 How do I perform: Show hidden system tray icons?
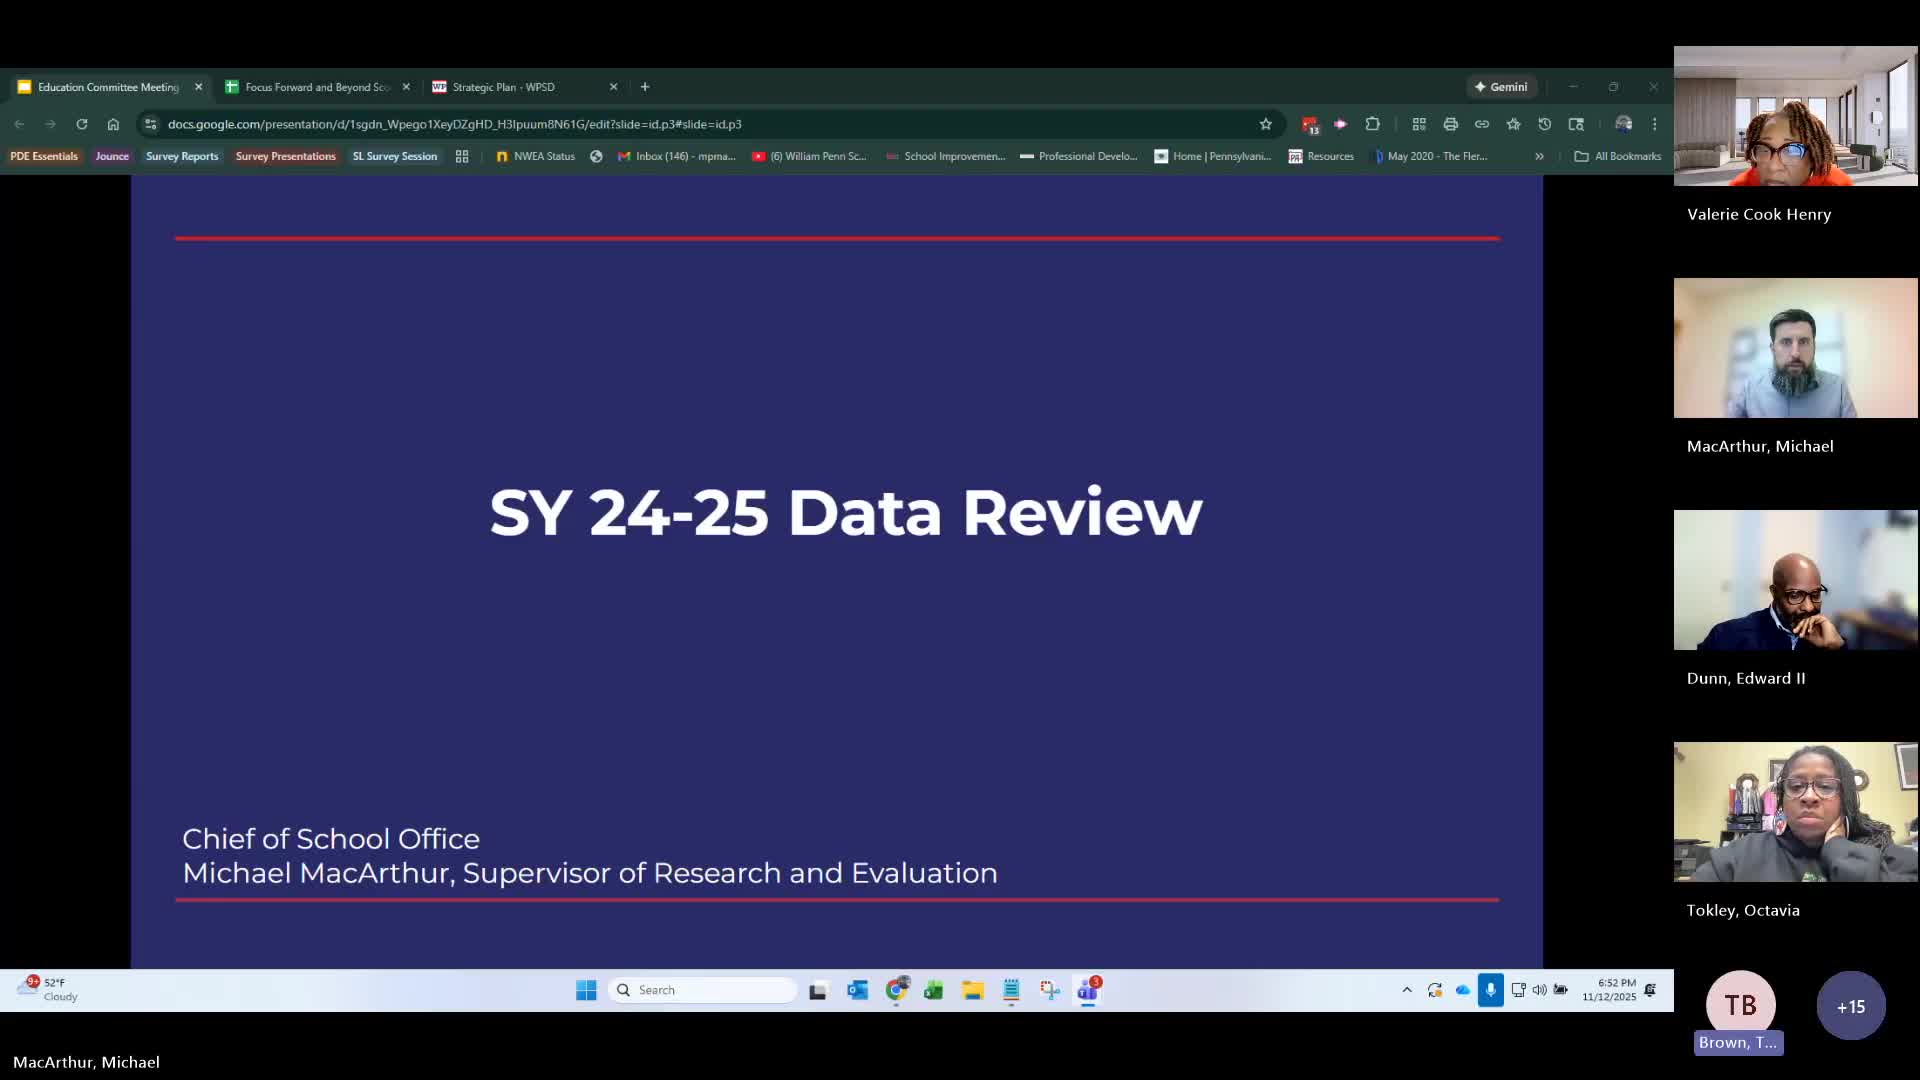pyautogui.click(x=1407, y=990)
